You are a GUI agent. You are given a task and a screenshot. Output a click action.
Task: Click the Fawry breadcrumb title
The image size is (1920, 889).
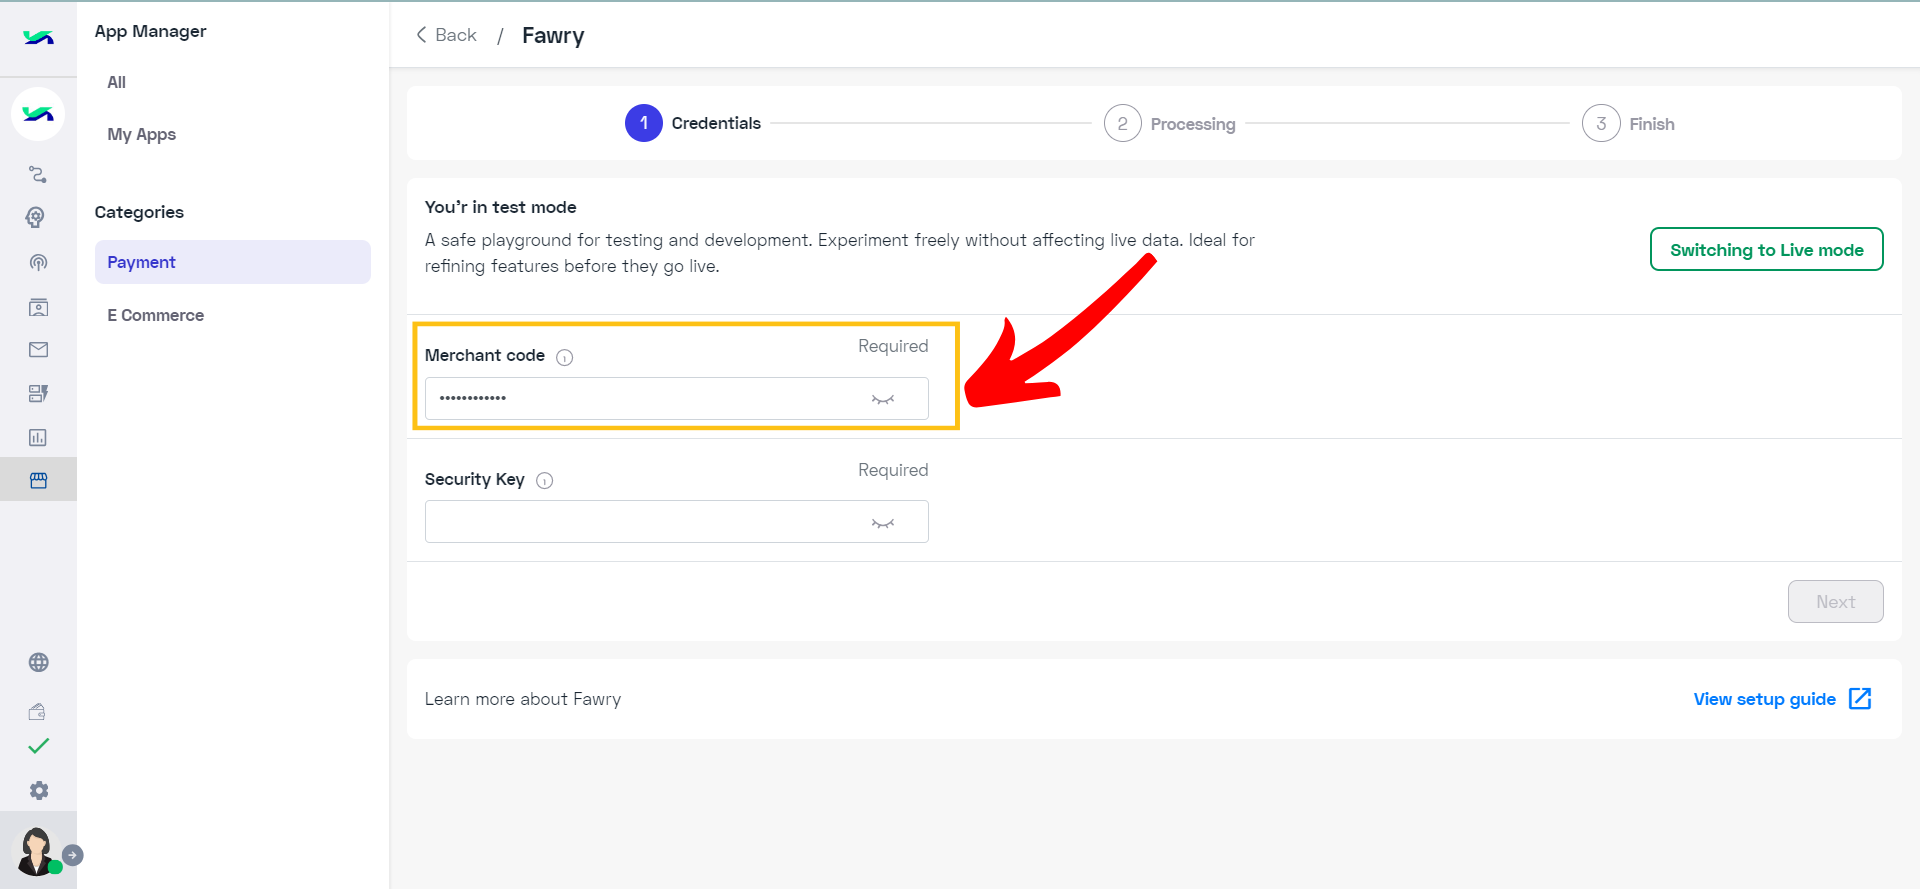pos(553,36)
